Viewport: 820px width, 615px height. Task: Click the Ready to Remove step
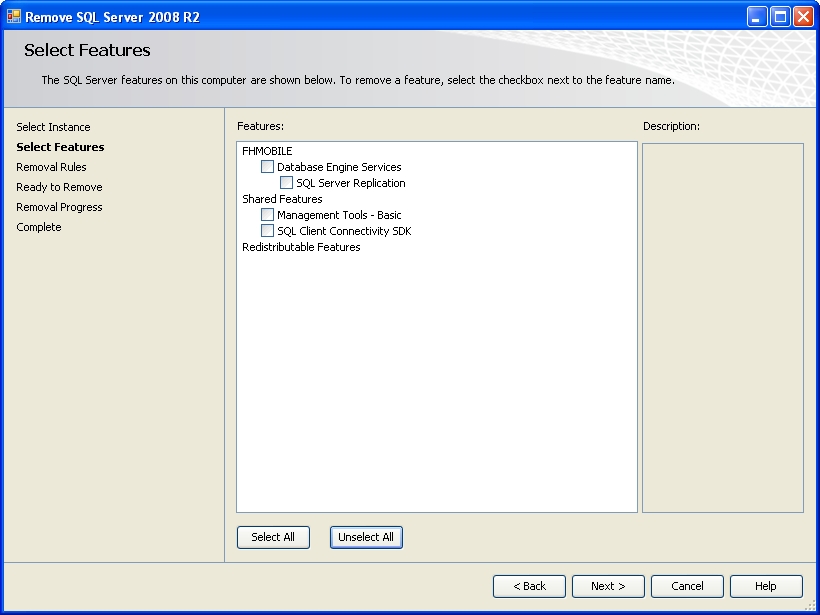click(x=59, y=187)
